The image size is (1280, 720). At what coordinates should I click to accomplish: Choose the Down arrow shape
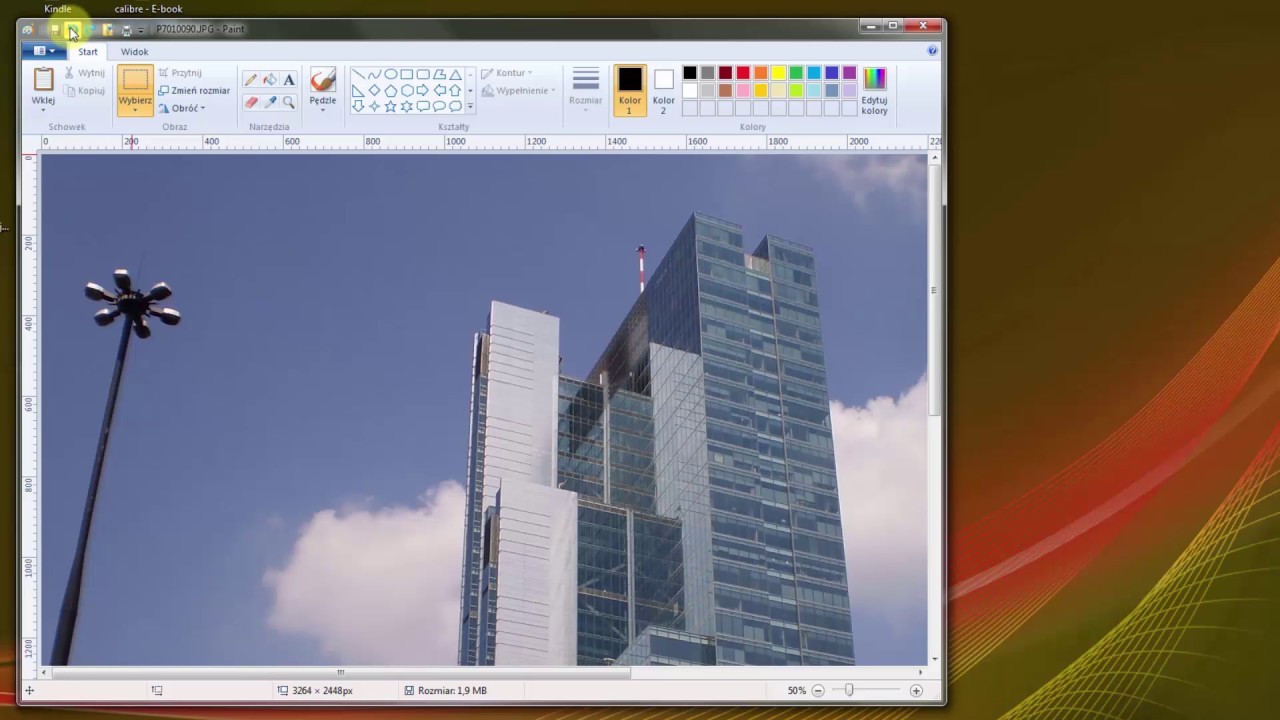coord(358,106)
